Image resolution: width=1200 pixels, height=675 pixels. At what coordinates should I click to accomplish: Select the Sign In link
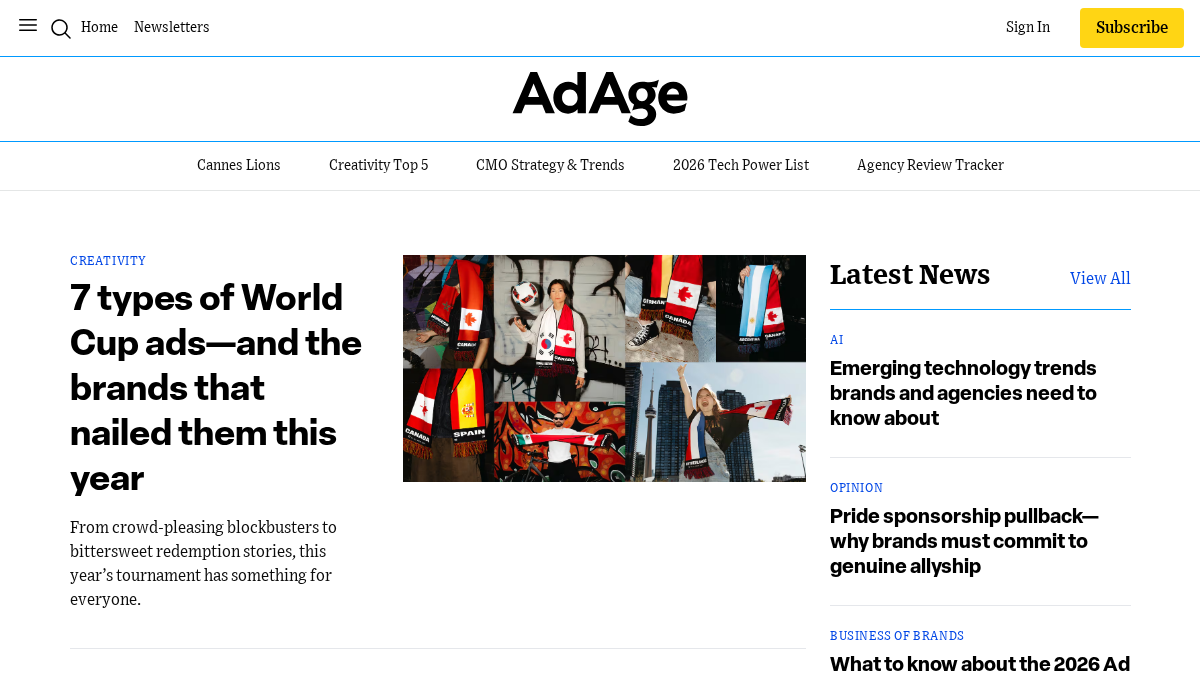click(x=1028, y=27)
